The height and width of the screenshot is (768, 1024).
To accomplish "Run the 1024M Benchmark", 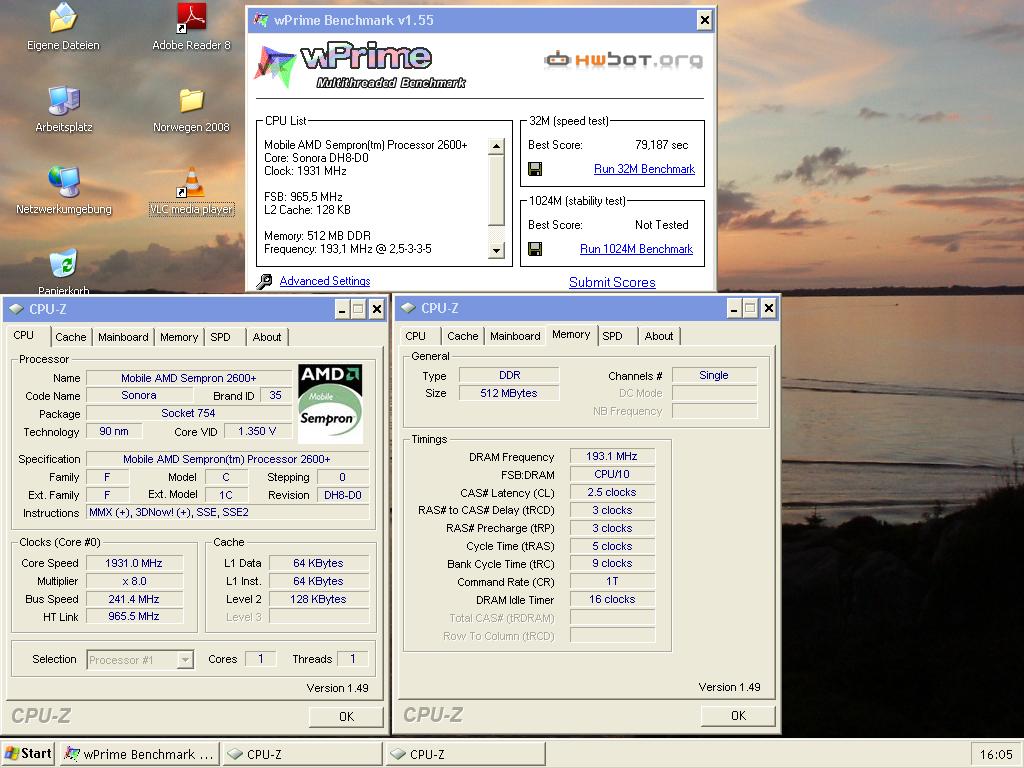I will coord(636,249).
